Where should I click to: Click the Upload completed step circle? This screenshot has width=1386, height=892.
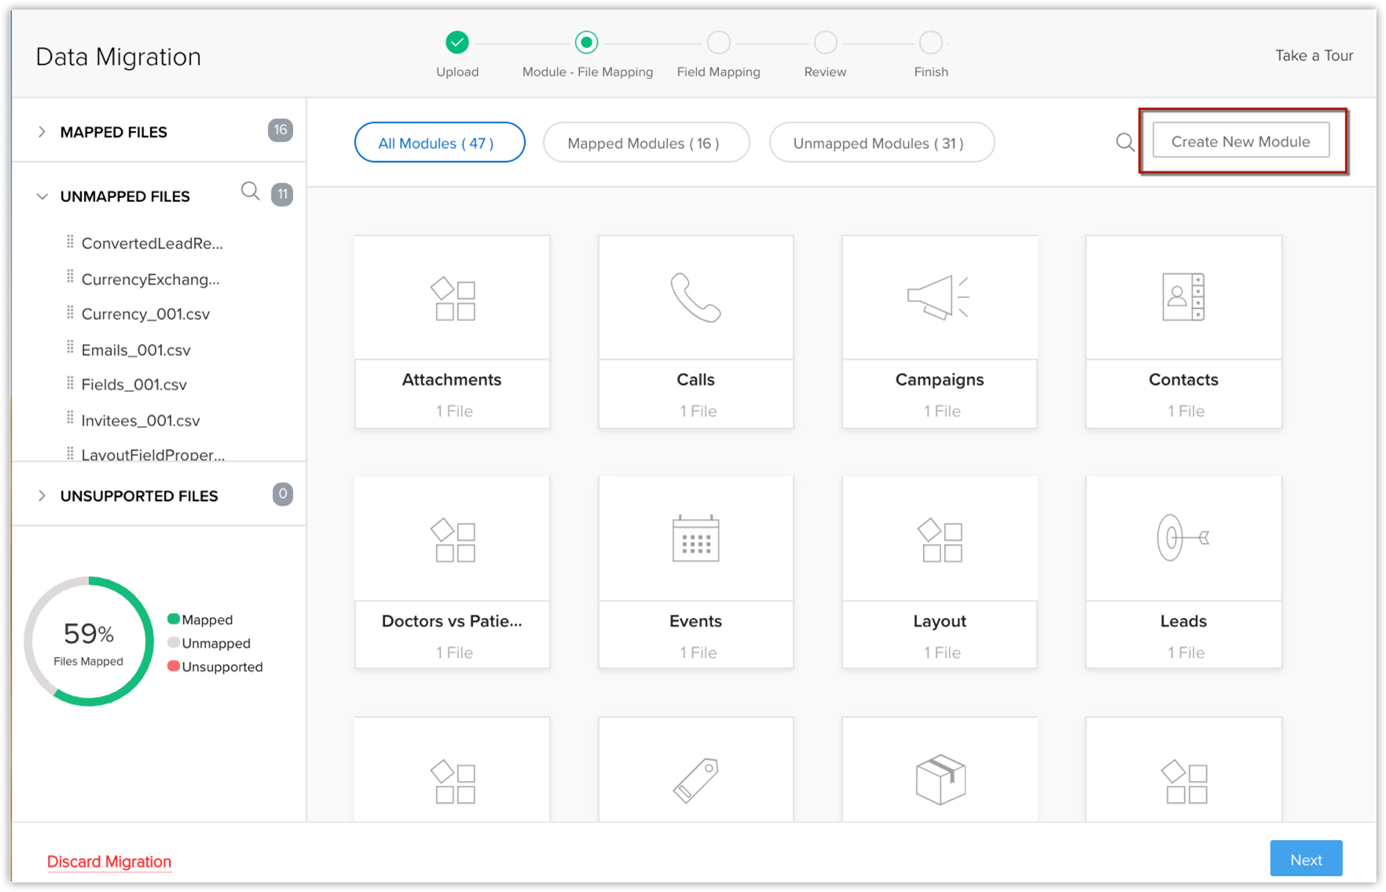(x=457, y=43)
